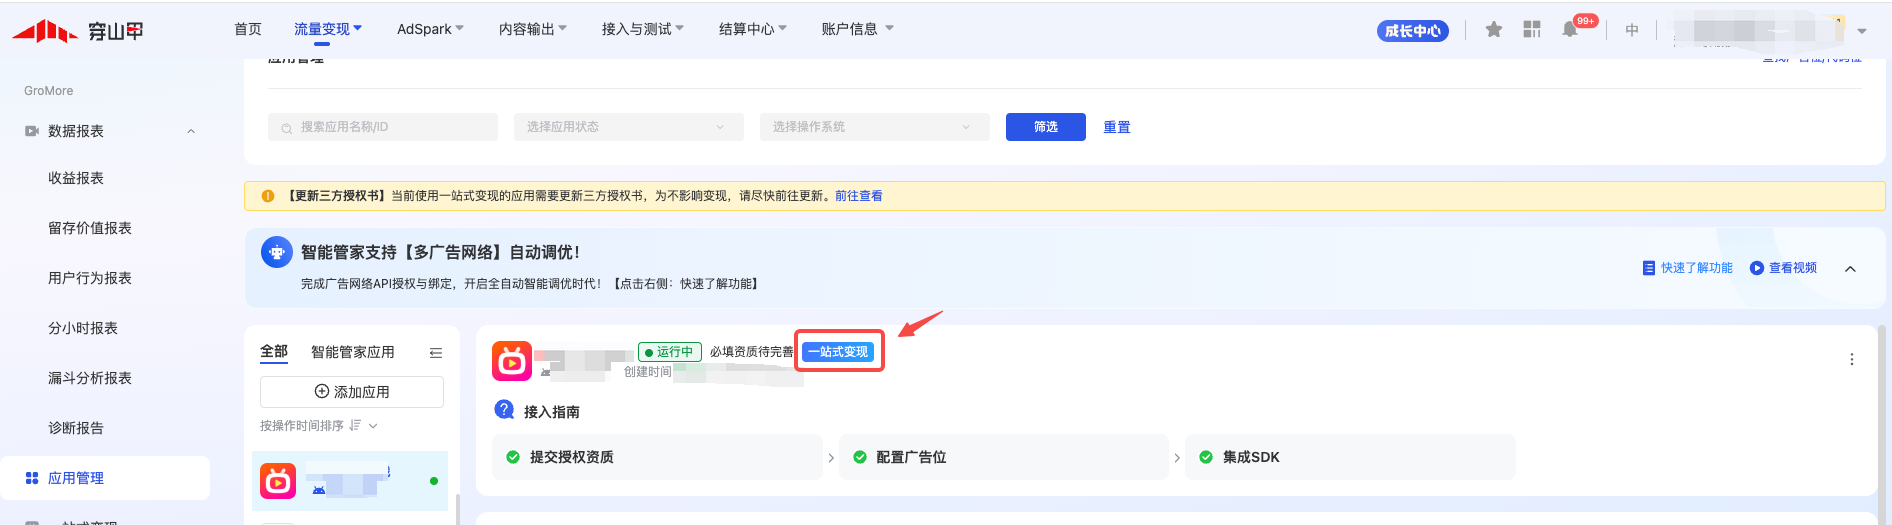Open the grid apps icon in header
1892x525 pixels.
(1531, 30)
